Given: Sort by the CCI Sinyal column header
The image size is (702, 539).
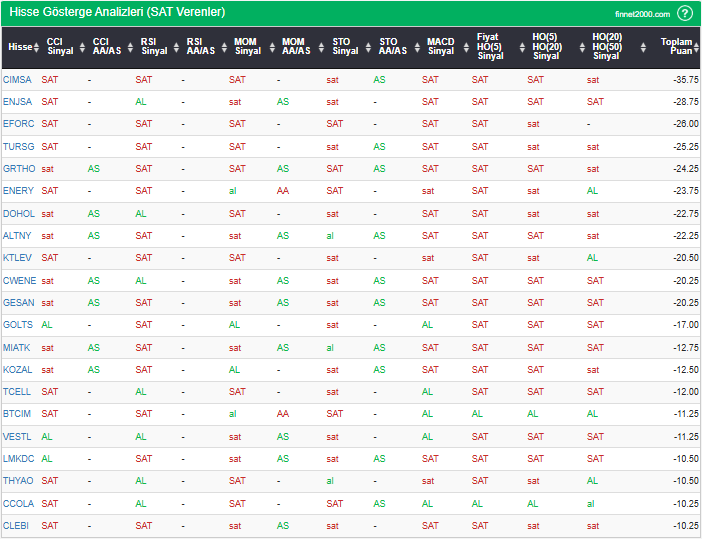Looking at the screenshot, I should pos(60,47).
